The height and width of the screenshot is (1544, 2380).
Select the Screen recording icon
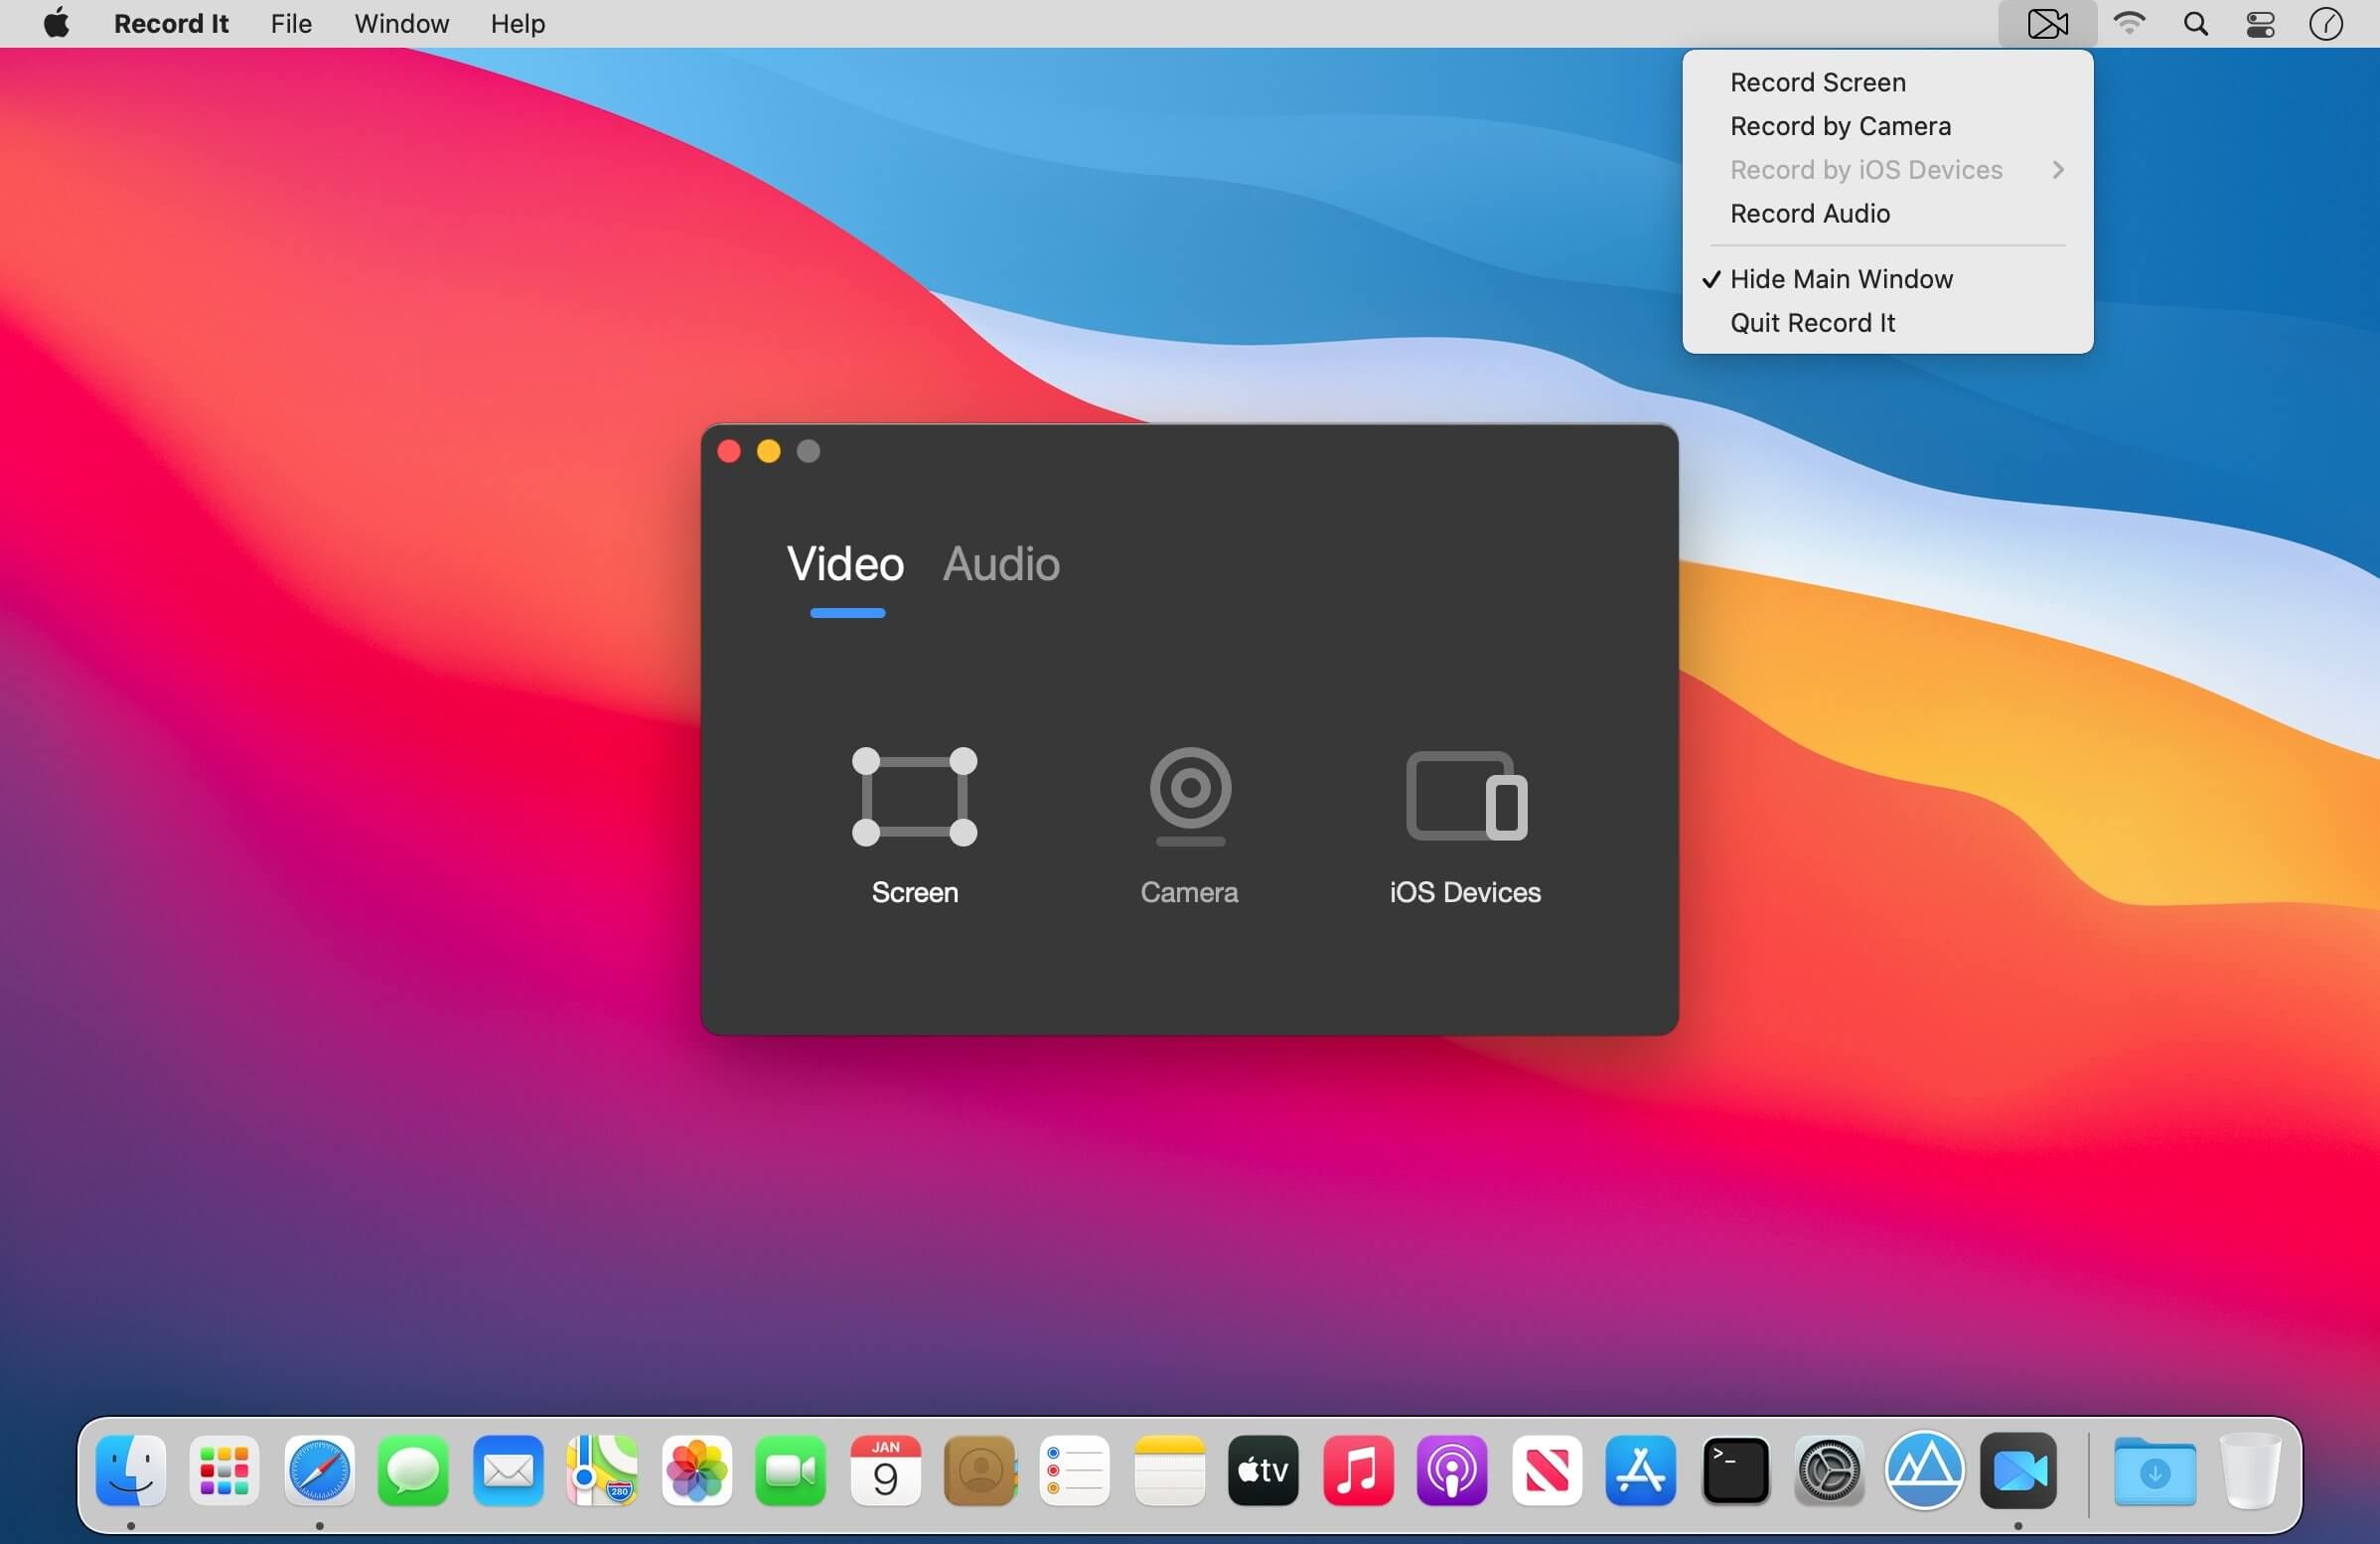click(x=914, y=796)
